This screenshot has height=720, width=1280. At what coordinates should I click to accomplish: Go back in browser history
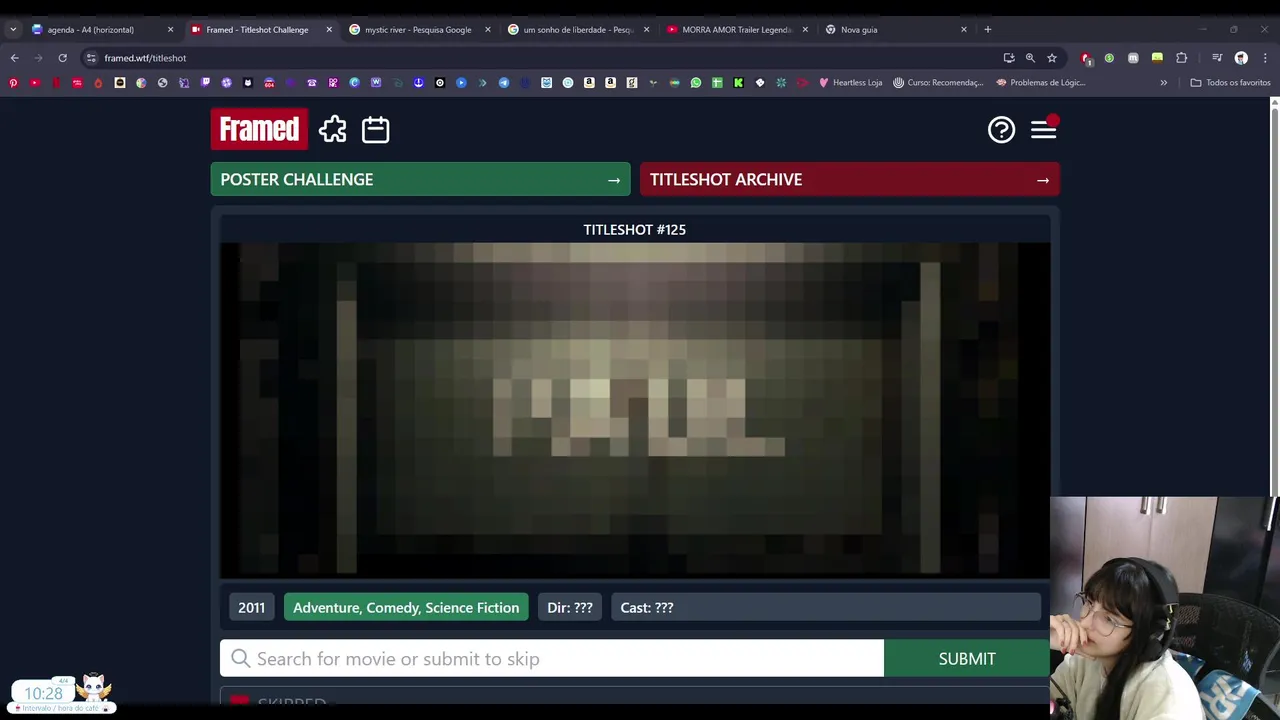[x=14, y=58]
